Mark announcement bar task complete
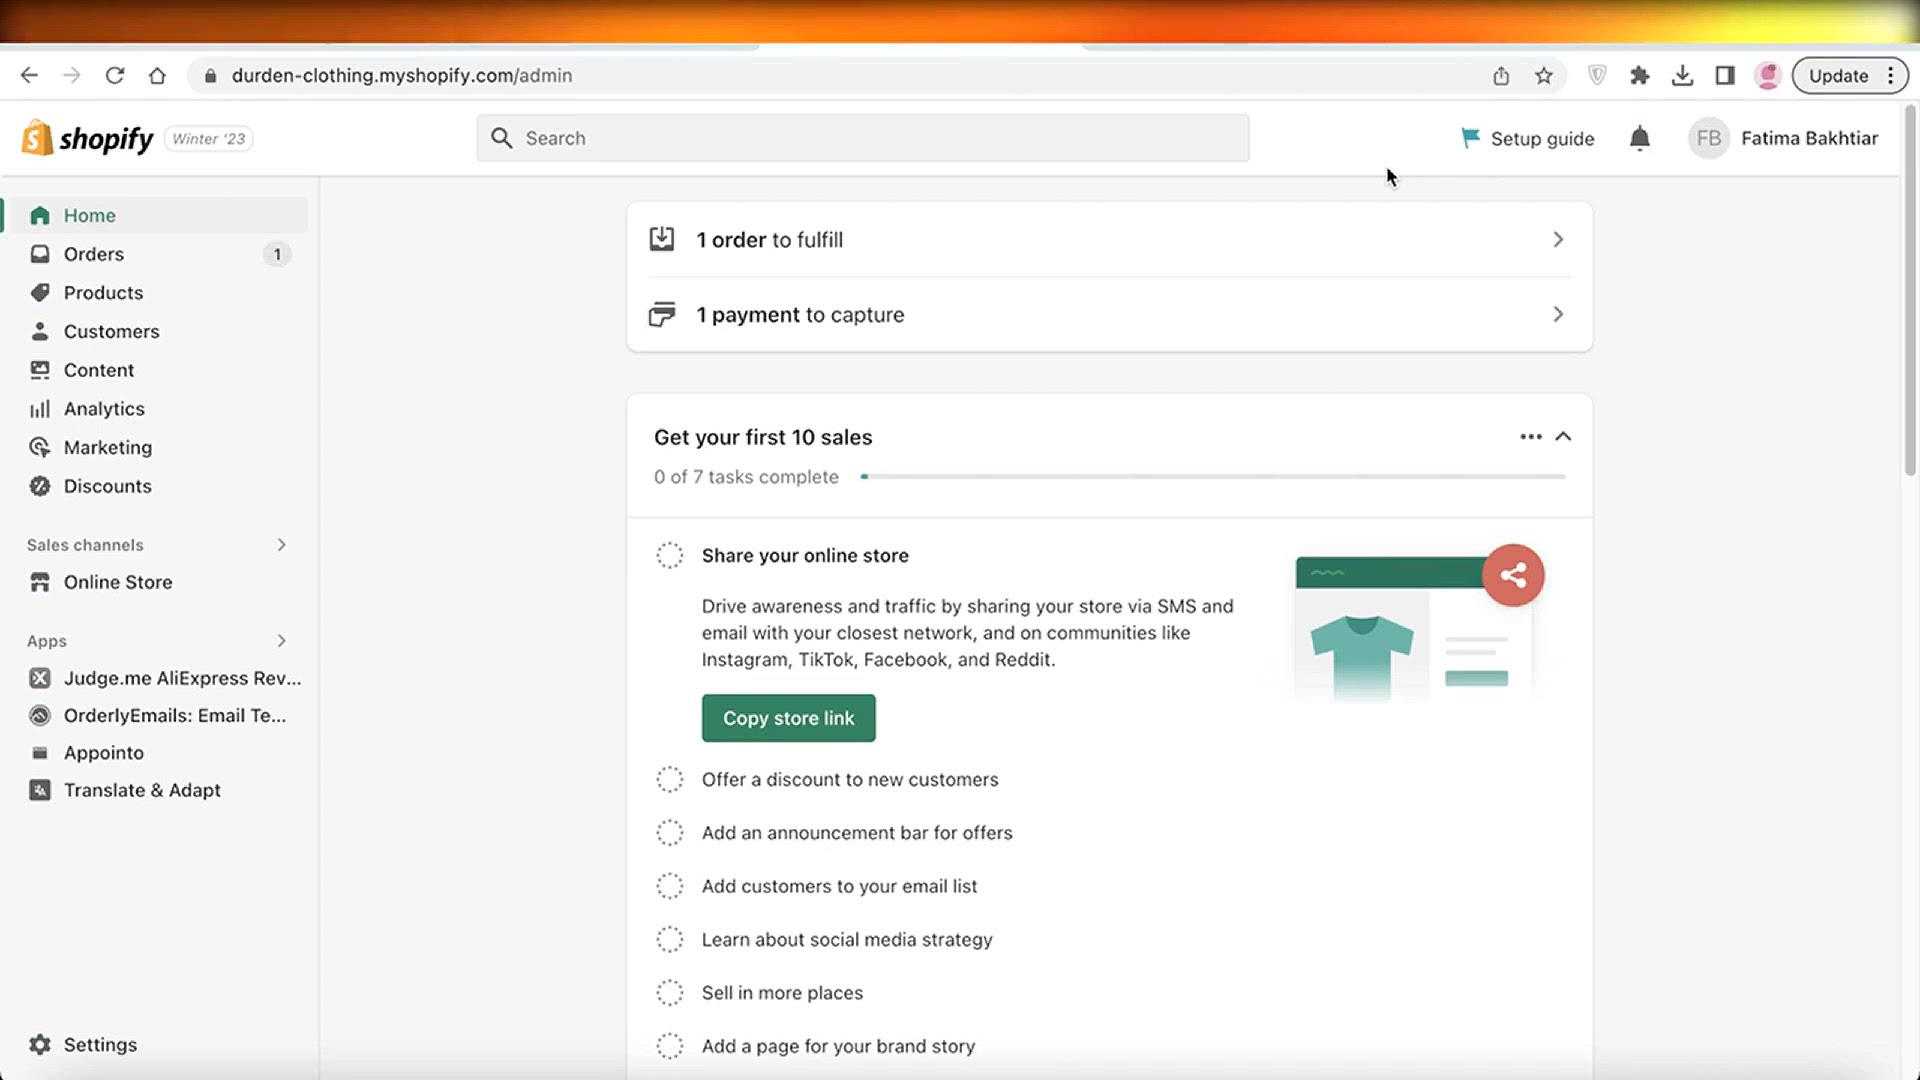Screen dimensions: 1920x1080 pos(670,832)
